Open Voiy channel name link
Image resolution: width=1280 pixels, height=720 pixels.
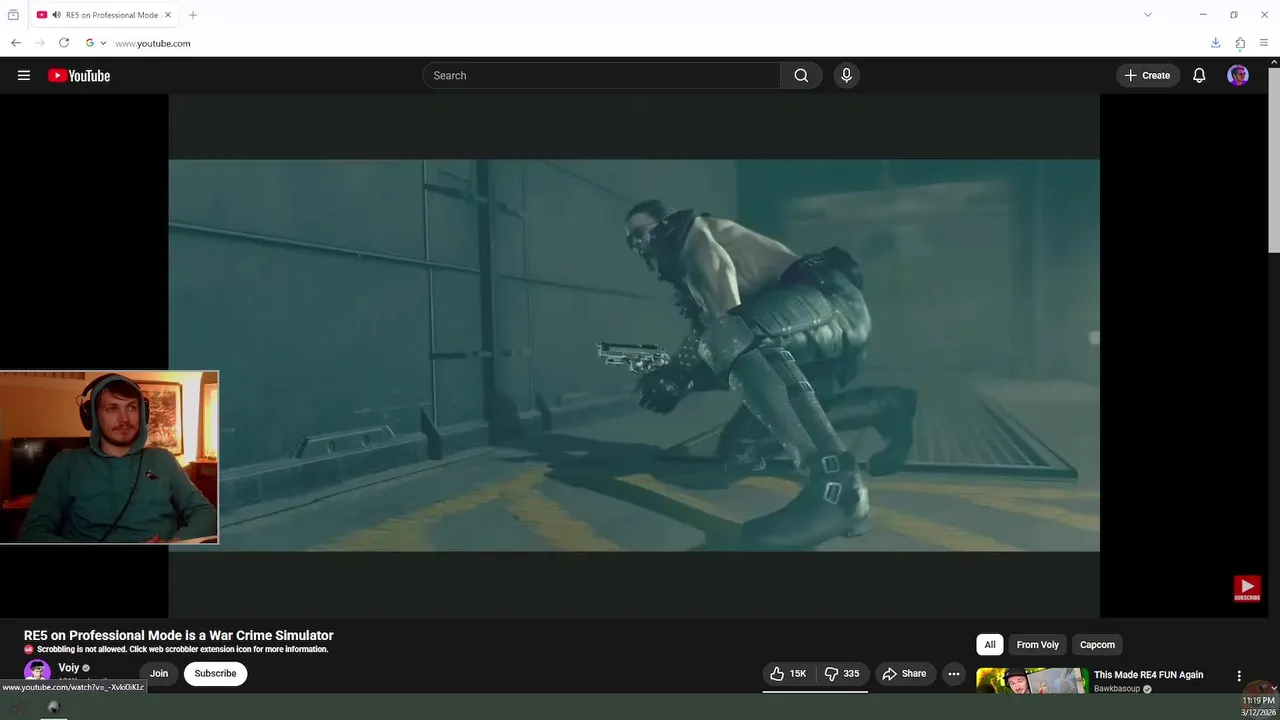(x=69, y=668)
